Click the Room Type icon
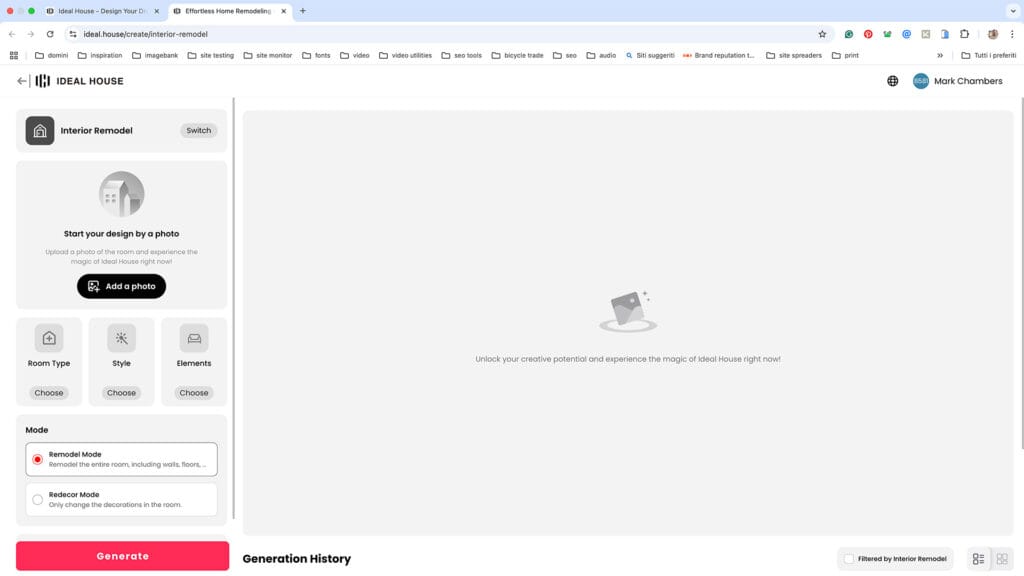1024x576 pixels. coord(49,338)
